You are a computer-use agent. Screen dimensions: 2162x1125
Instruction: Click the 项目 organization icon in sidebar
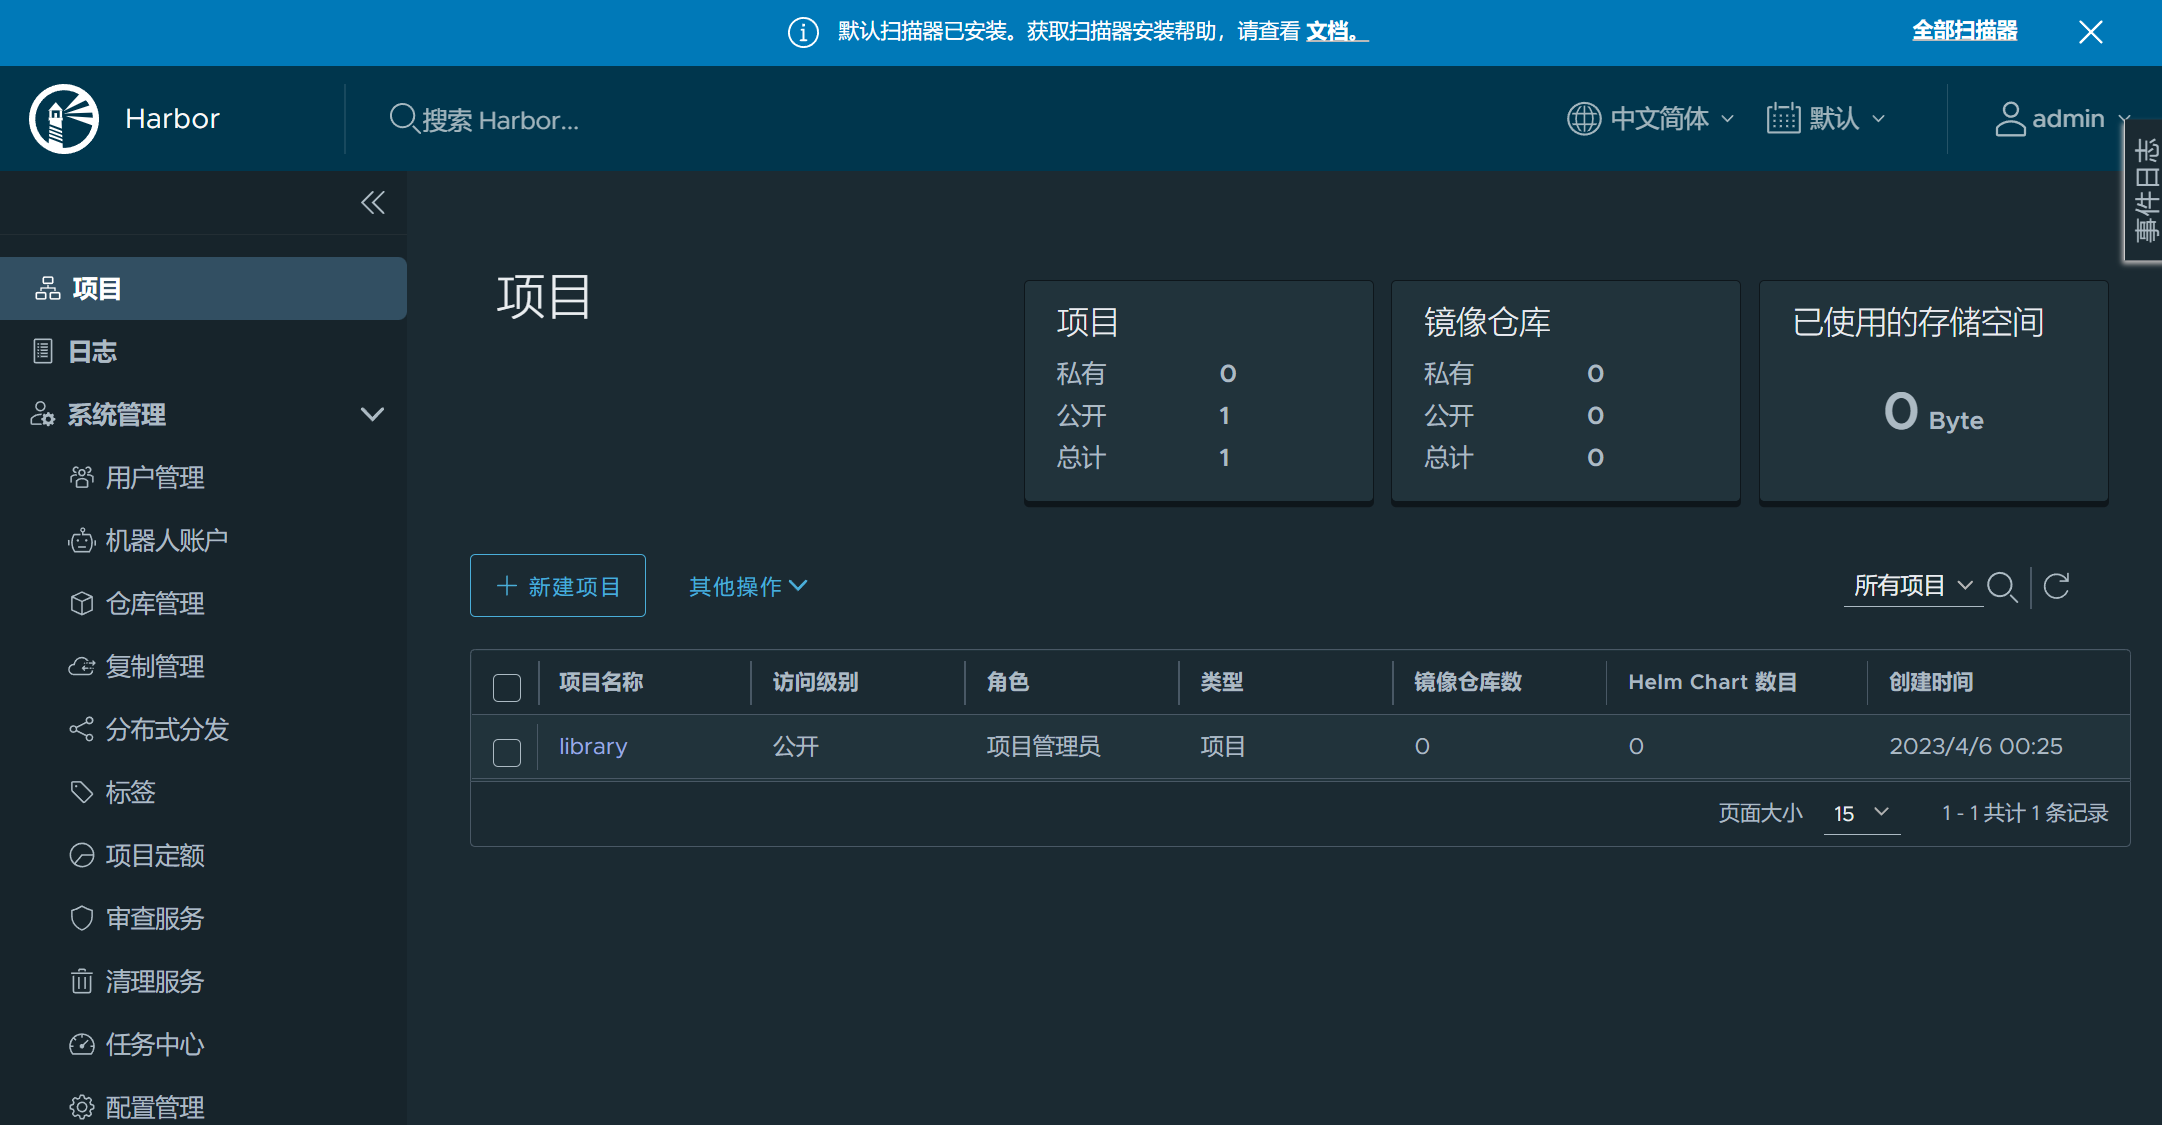coord(48,288)
